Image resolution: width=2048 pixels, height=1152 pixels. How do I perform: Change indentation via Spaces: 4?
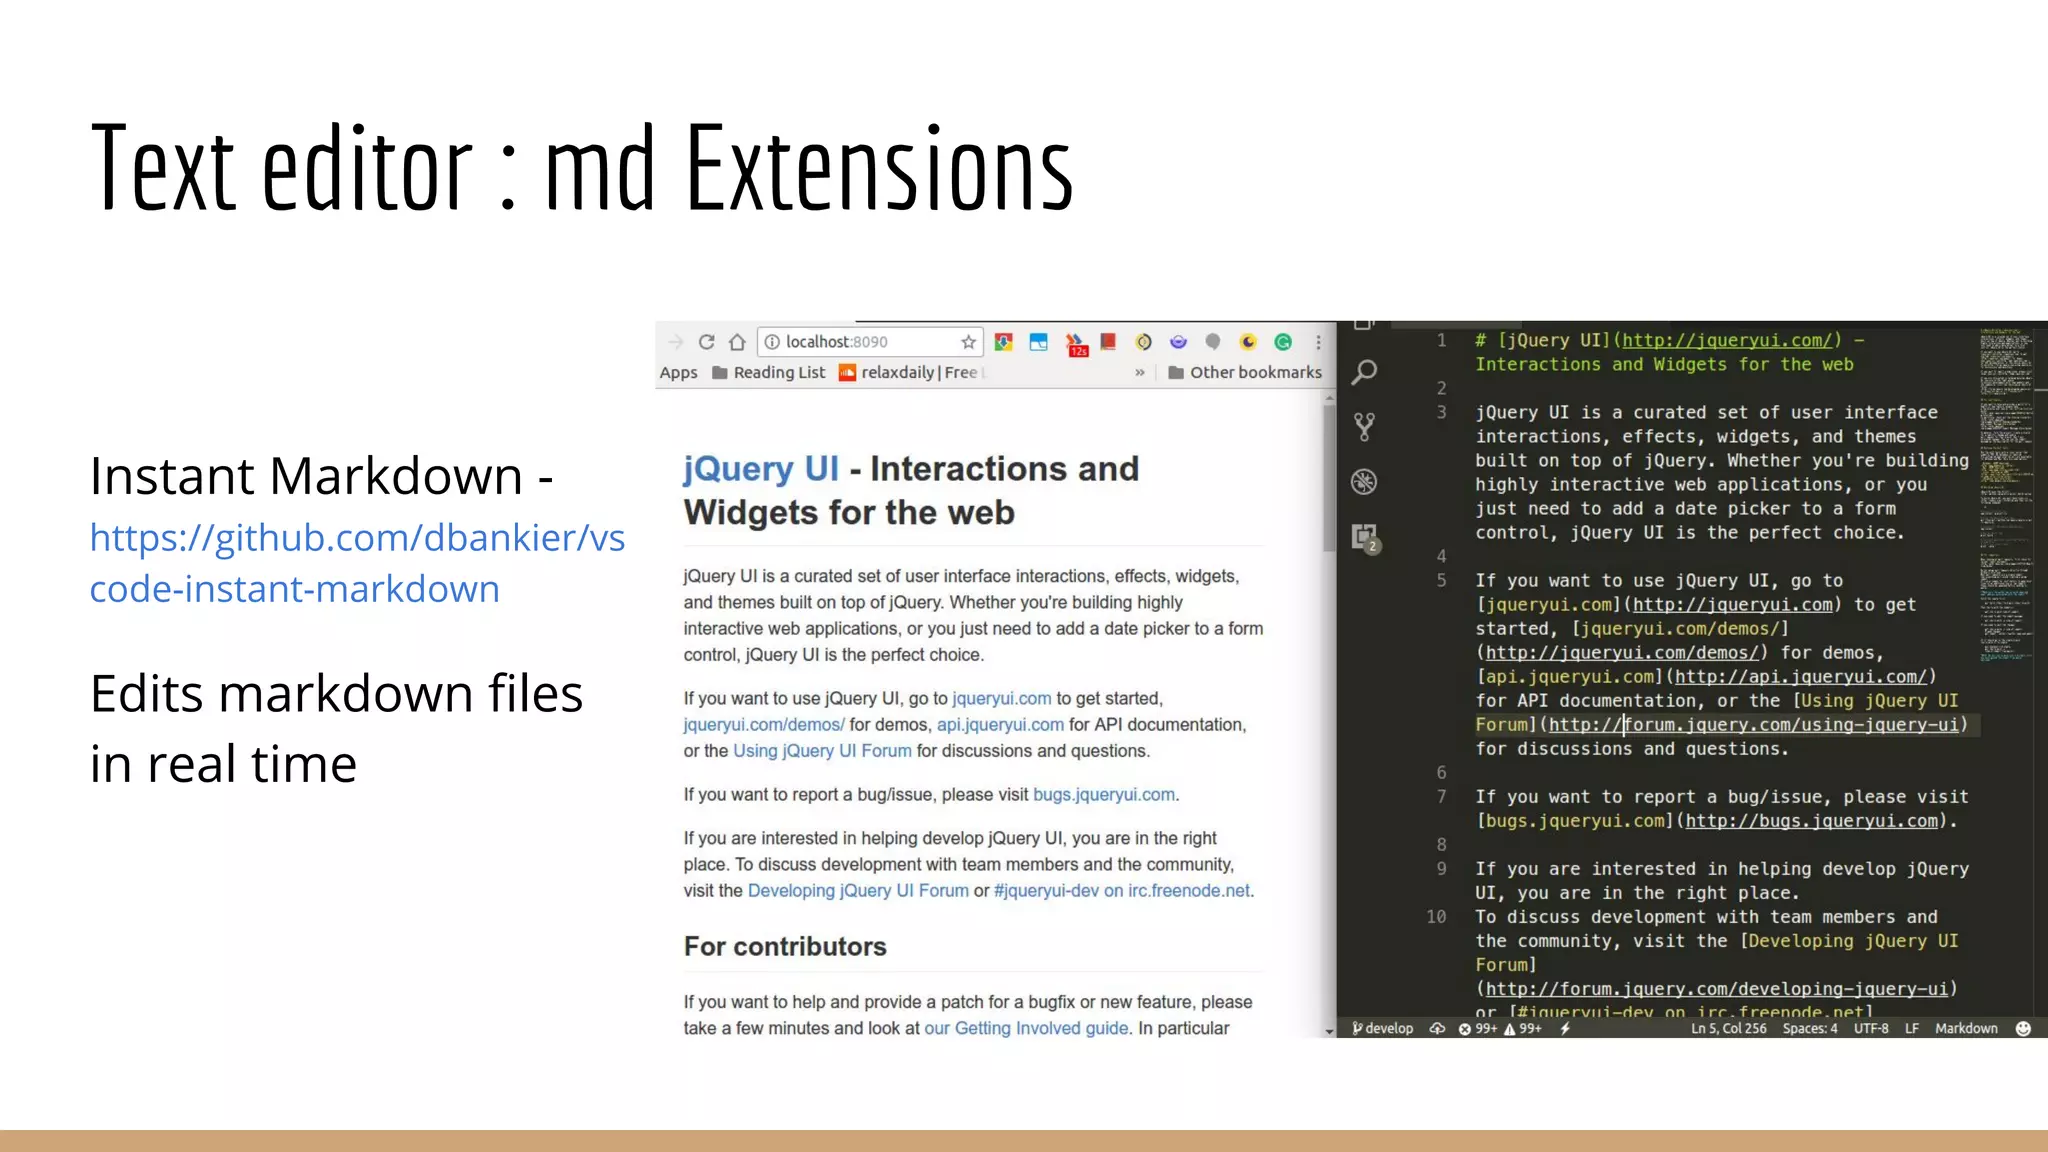click(x=1810, y=1028)
